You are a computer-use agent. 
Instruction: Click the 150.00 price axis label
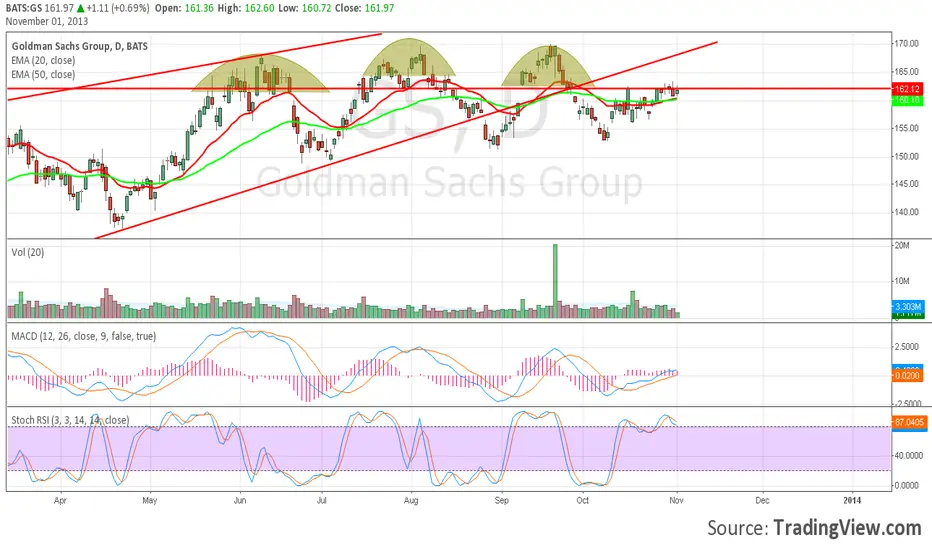click(906, 156)
